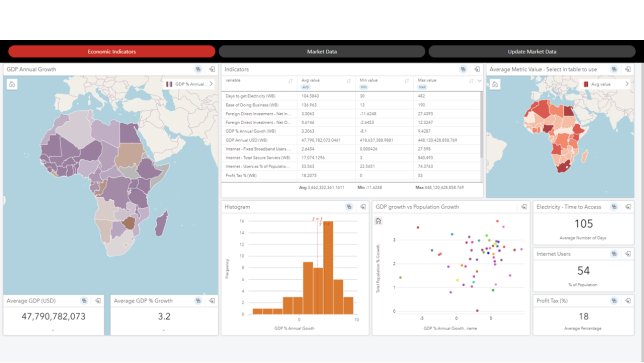Click the 105 value in Electricity card
Viewport: 644px width, 363px height.
[583, 224]
